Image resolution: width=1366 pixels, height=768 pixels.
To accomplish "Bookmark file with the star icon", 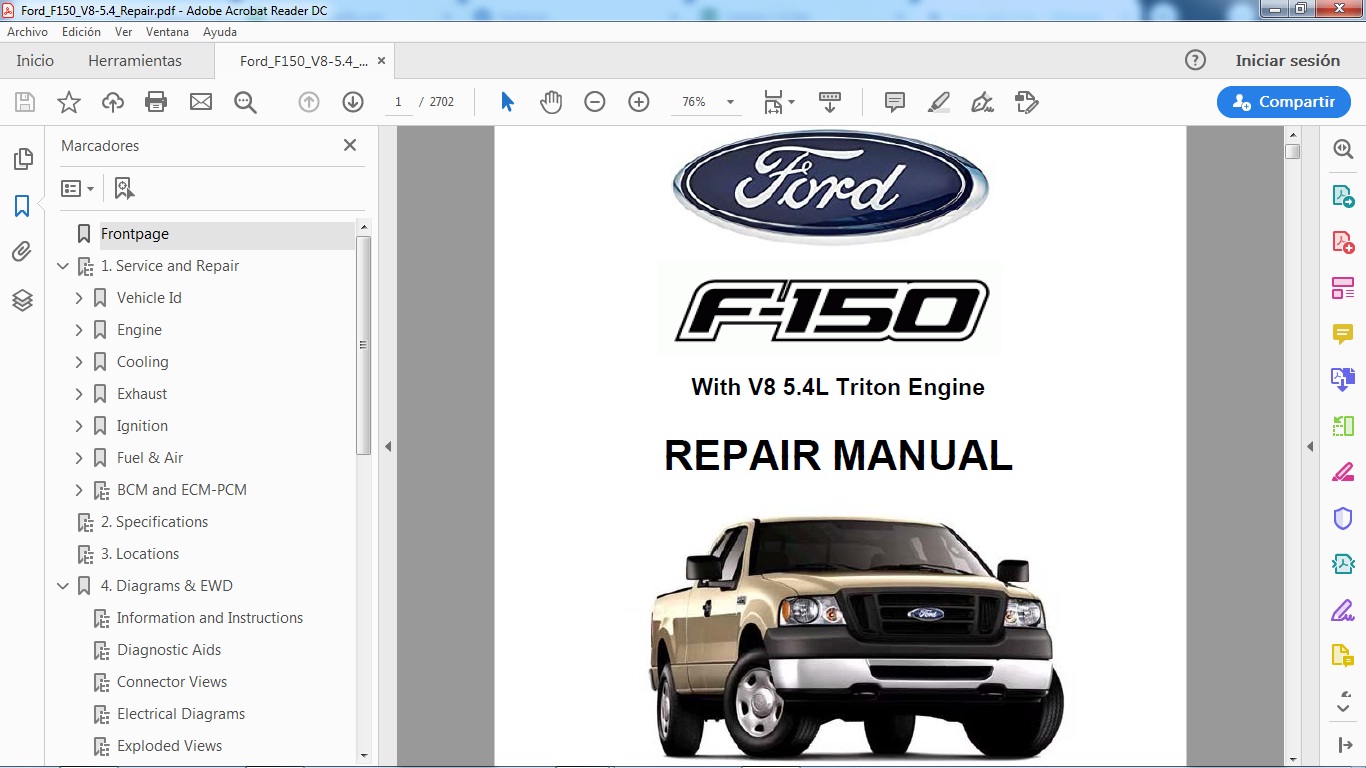I will pos(69,102).
